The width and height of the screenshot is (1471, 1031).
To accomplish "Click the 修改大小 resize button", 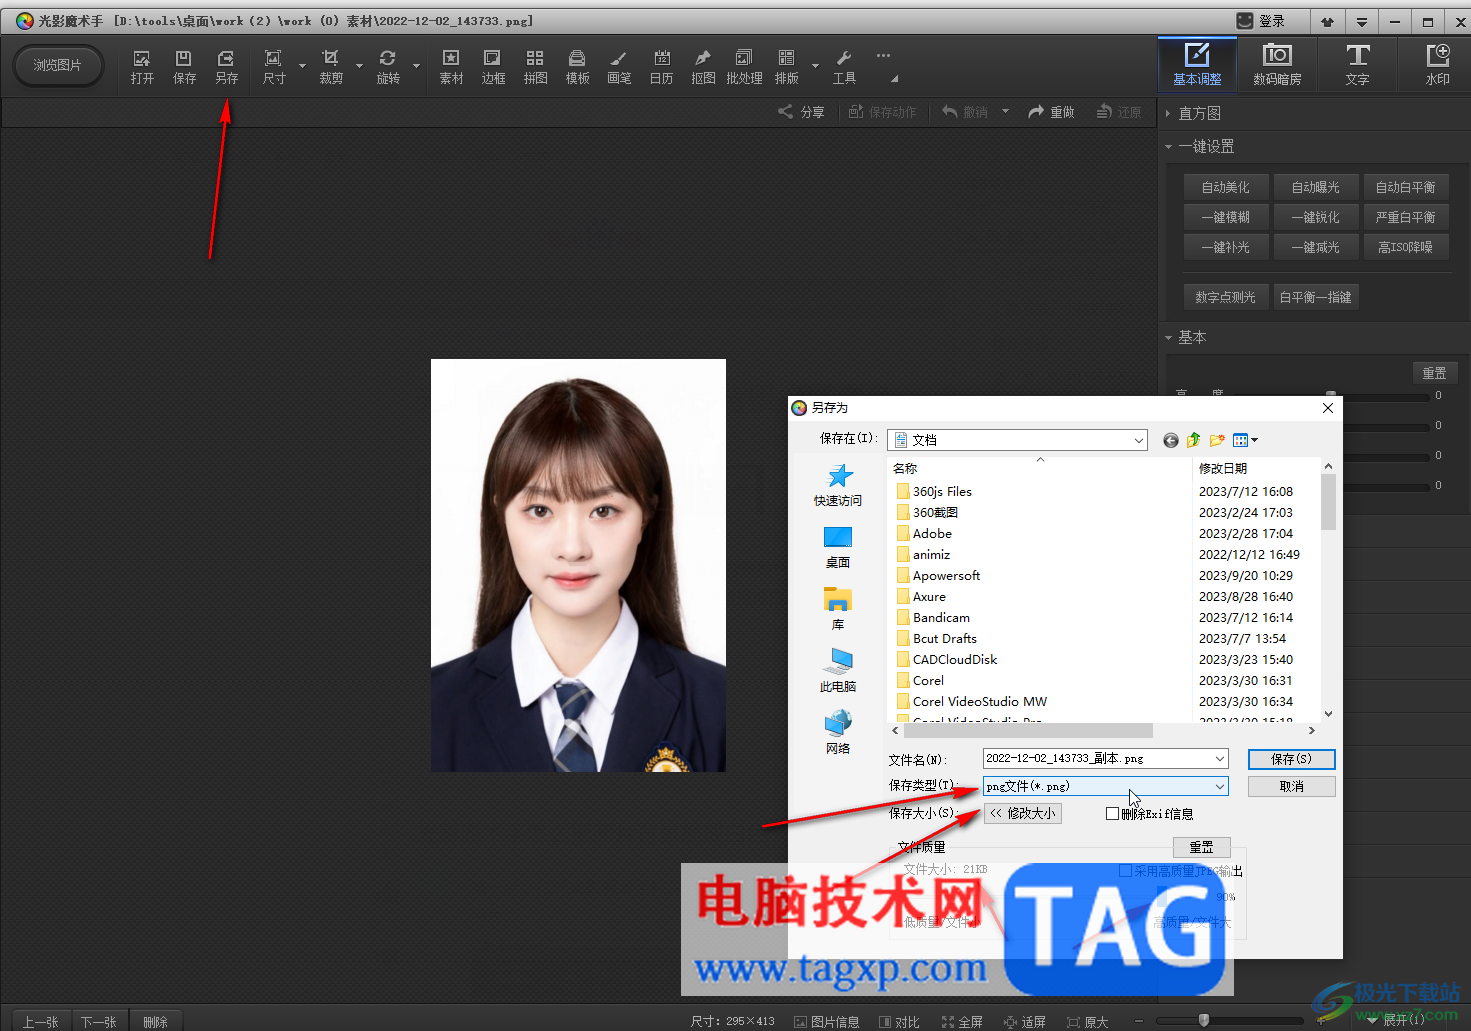I will pos(1023,814).
